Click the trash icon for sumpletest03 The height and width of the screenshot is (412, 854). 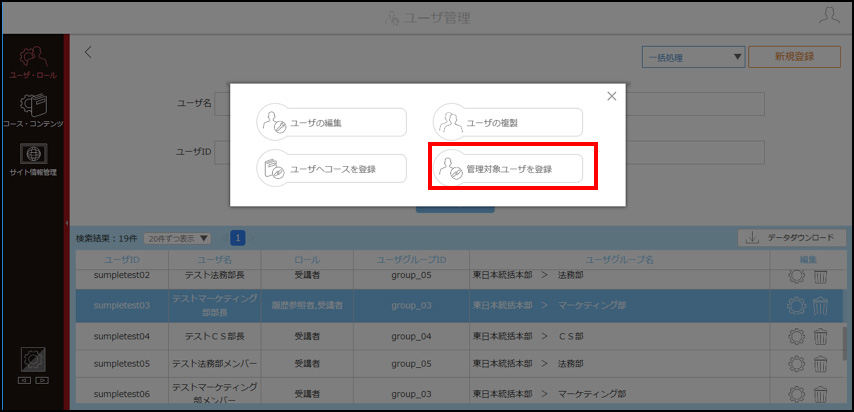pos(820,306)
